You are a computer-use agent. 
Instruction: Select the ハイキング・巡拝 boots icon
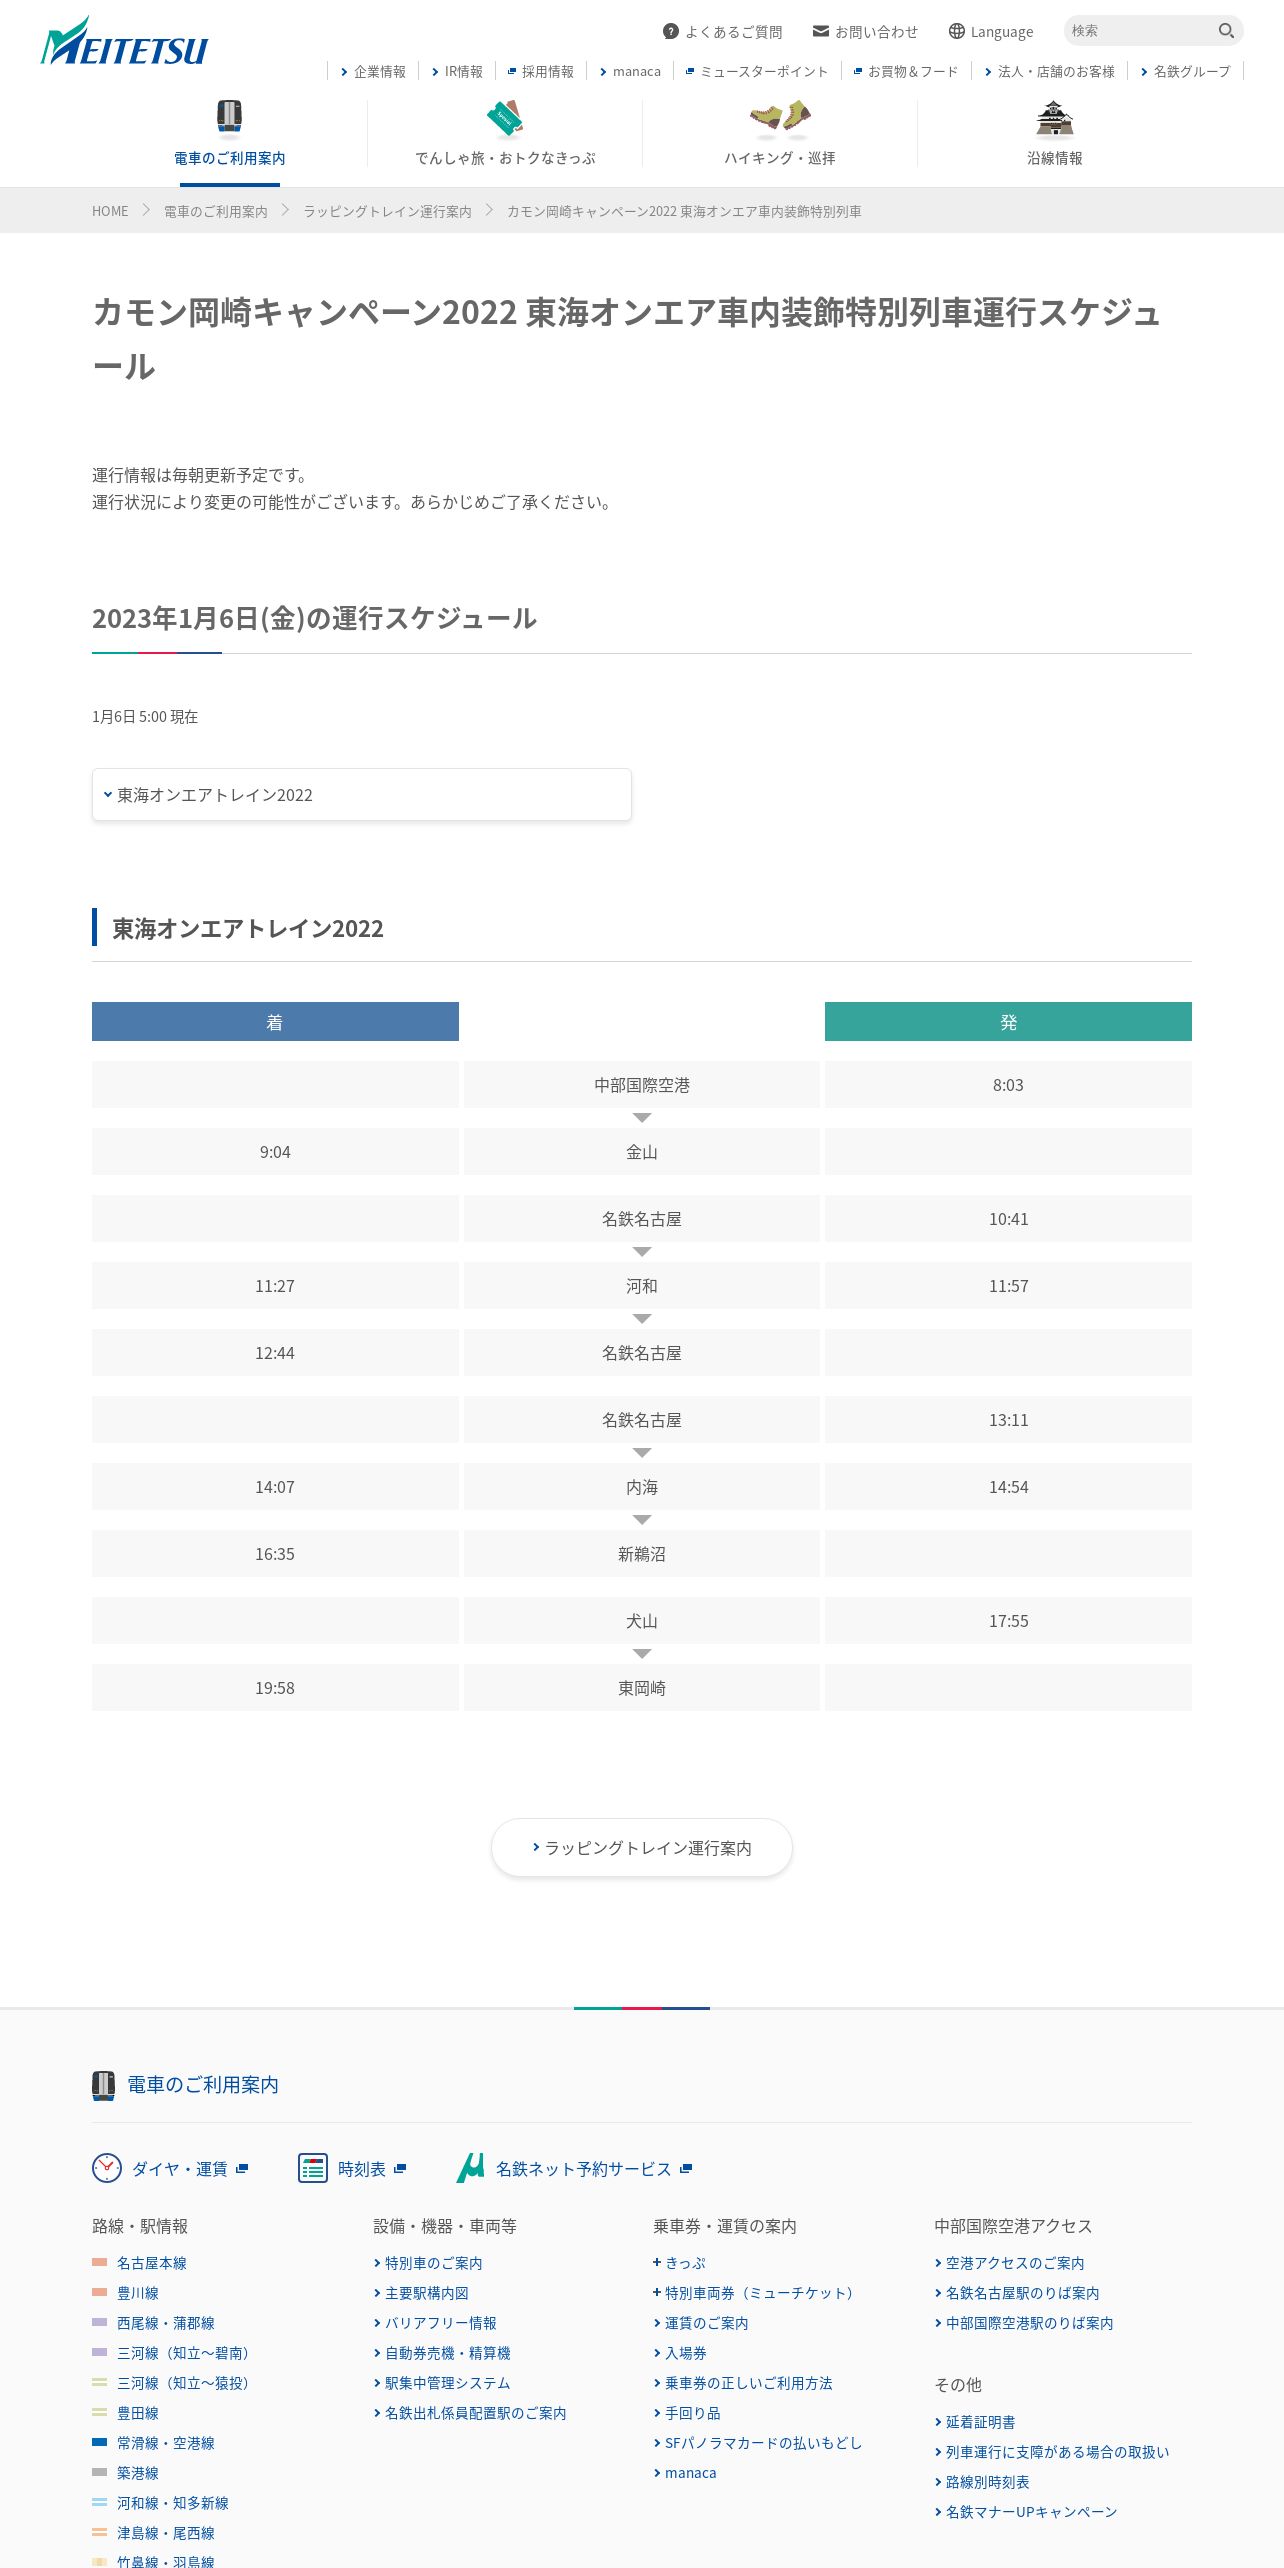[x=780, y=118]
